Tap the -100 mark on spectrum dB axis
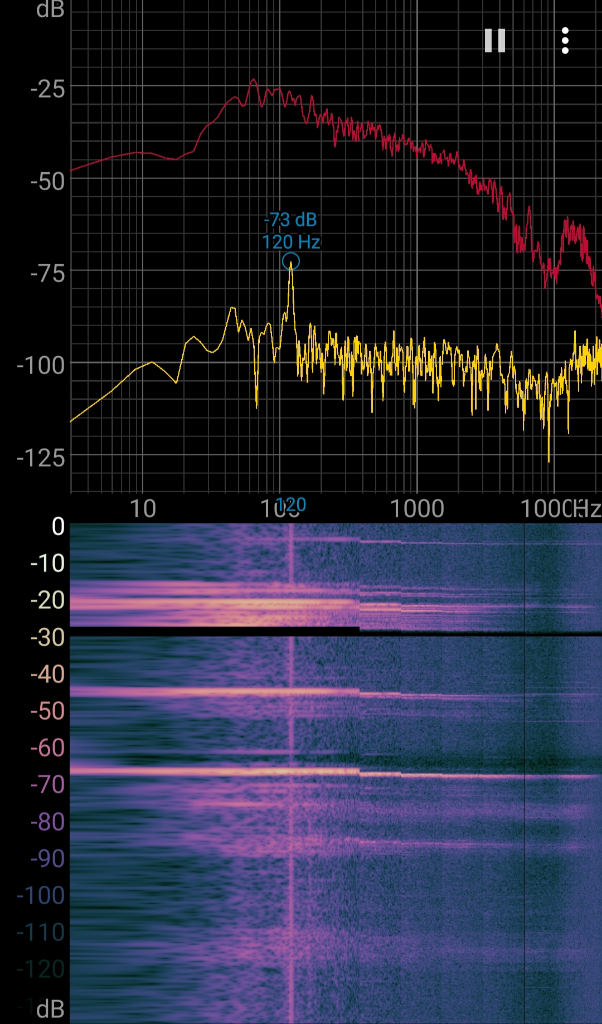Image resolution: width=602 pixels, height=1024 pixels. (x=42, y=364)
